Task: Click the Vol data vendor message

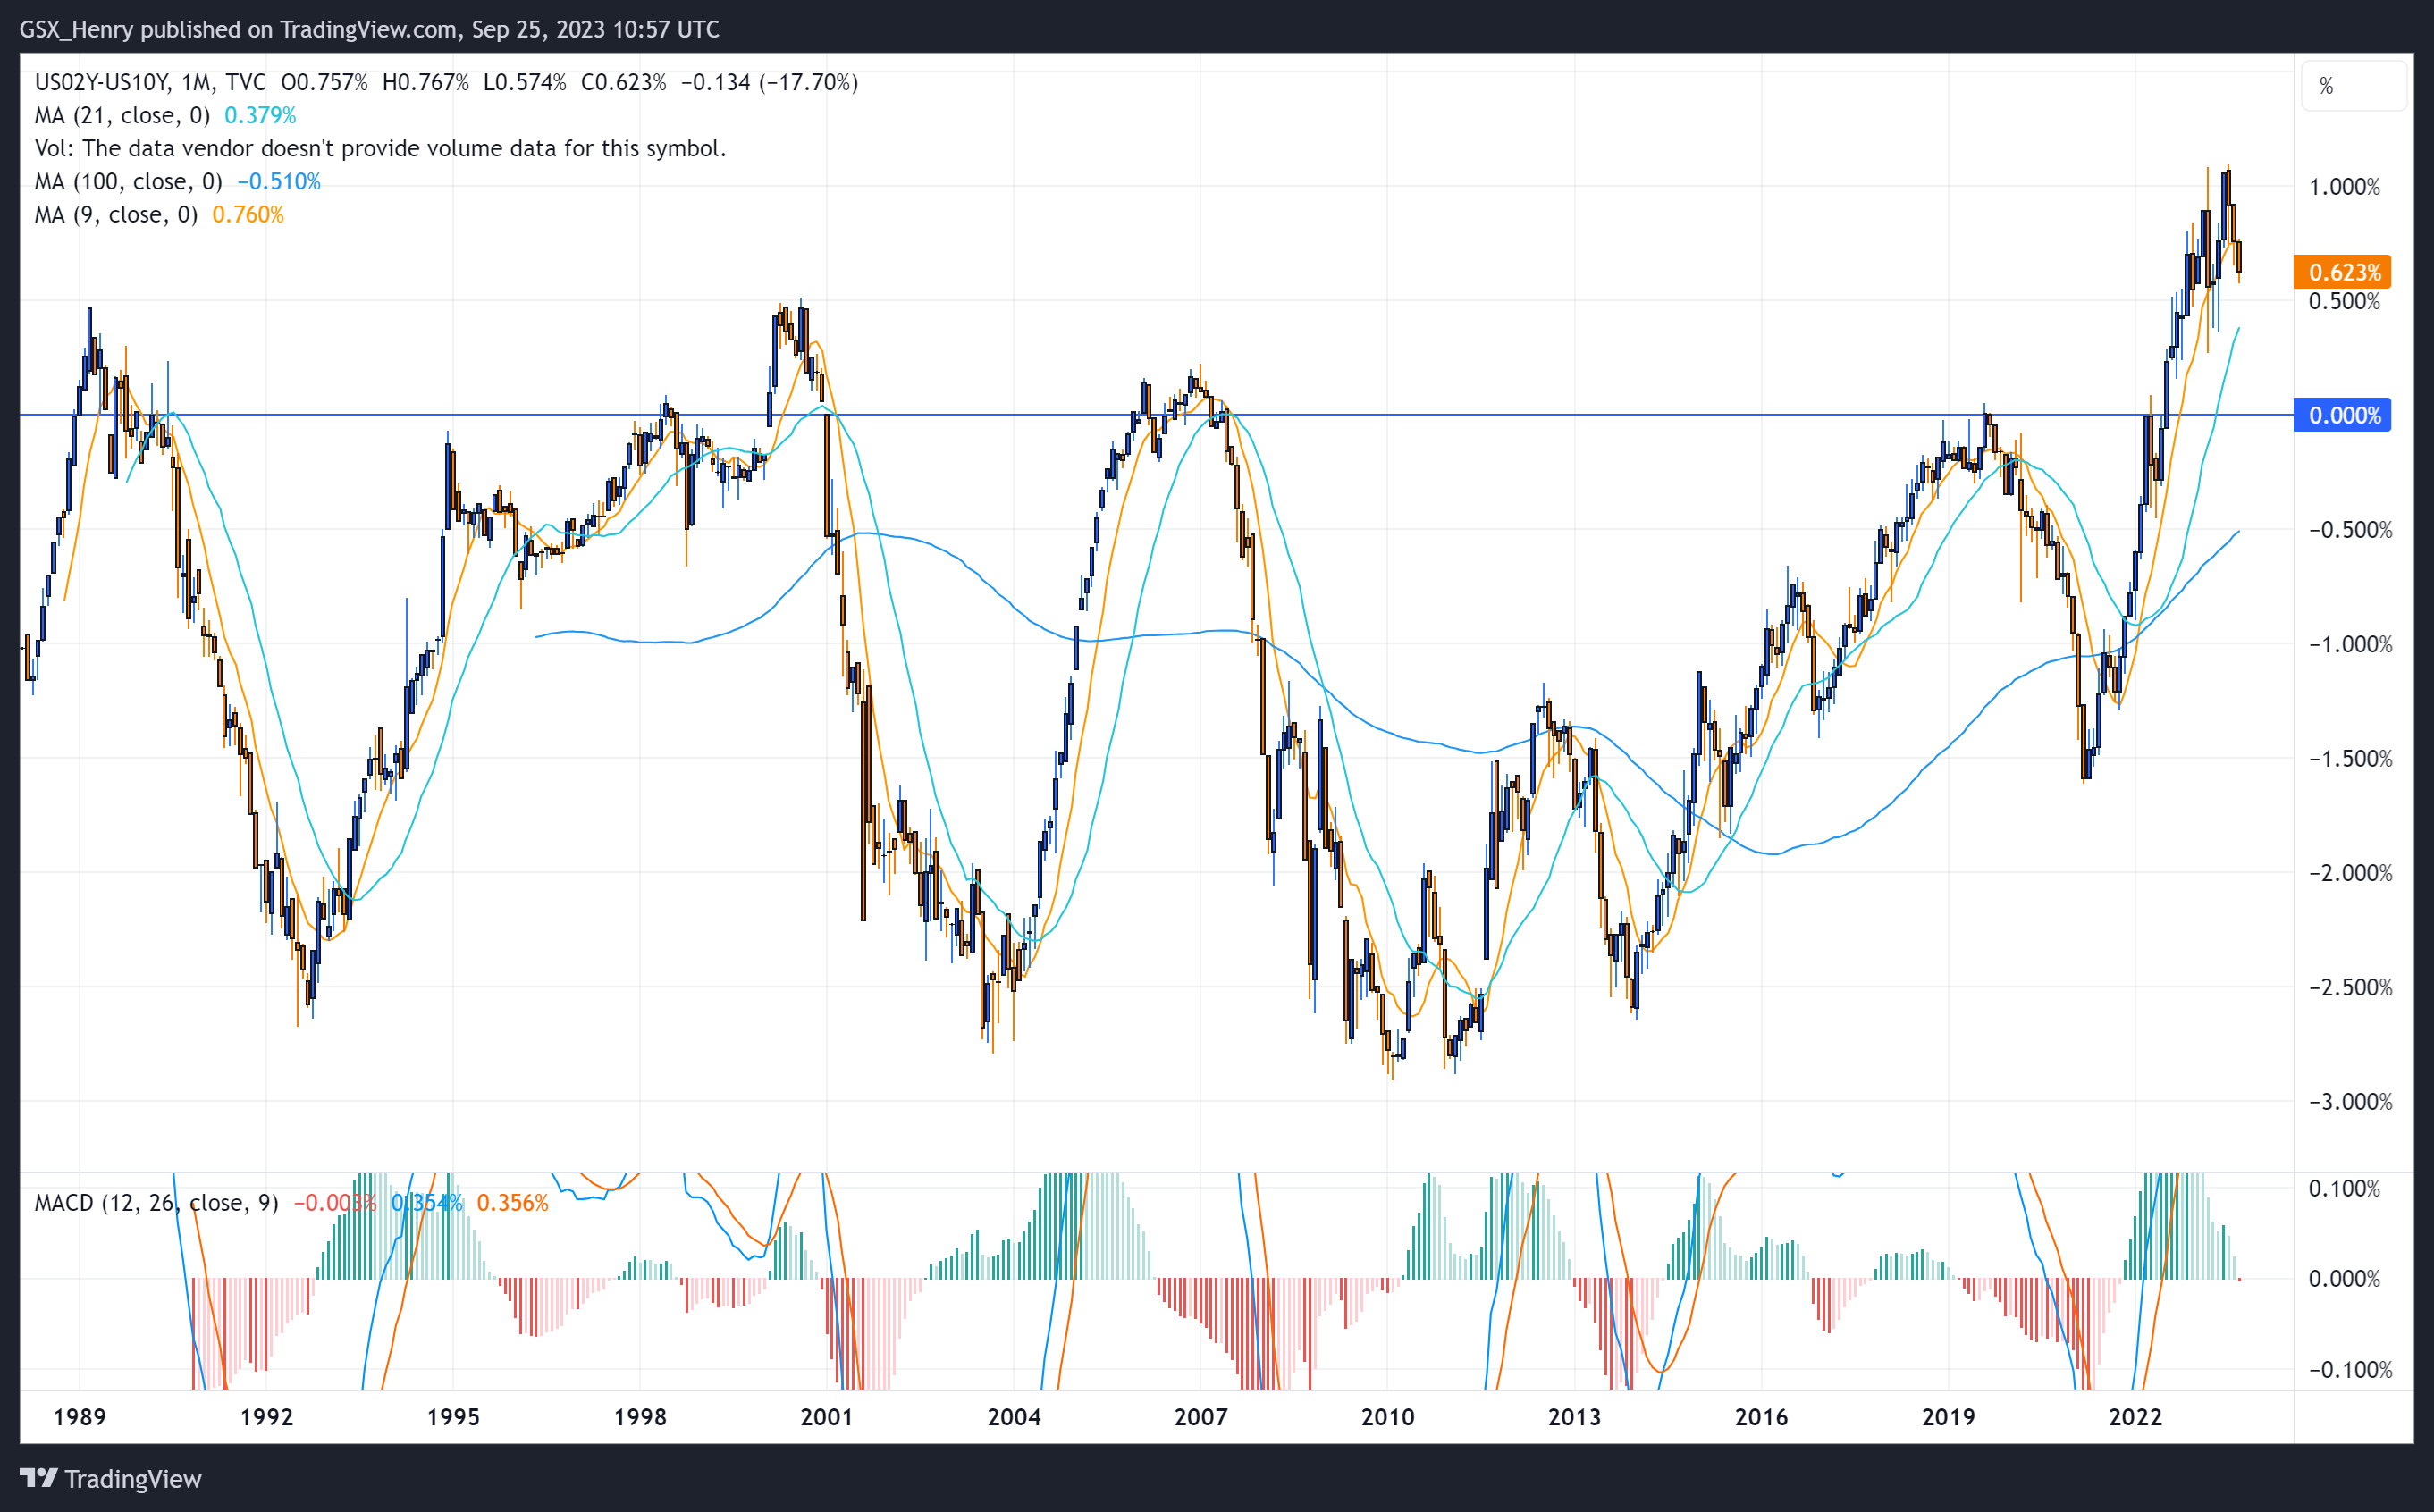Action: pos(380,148)
